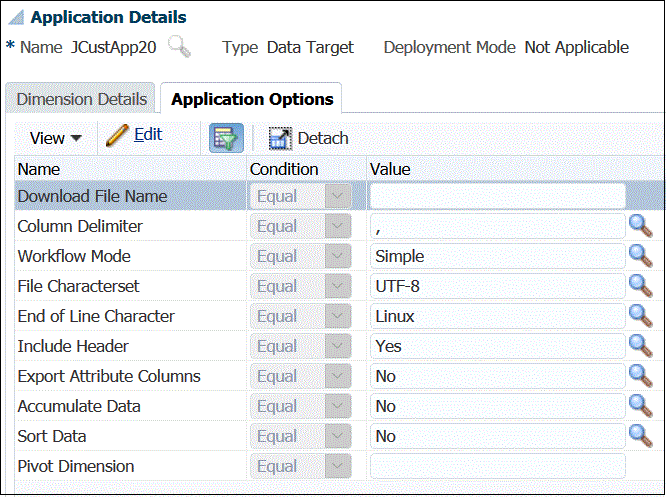Open the Include Header lookup magnifier

[x=640, y=346]
